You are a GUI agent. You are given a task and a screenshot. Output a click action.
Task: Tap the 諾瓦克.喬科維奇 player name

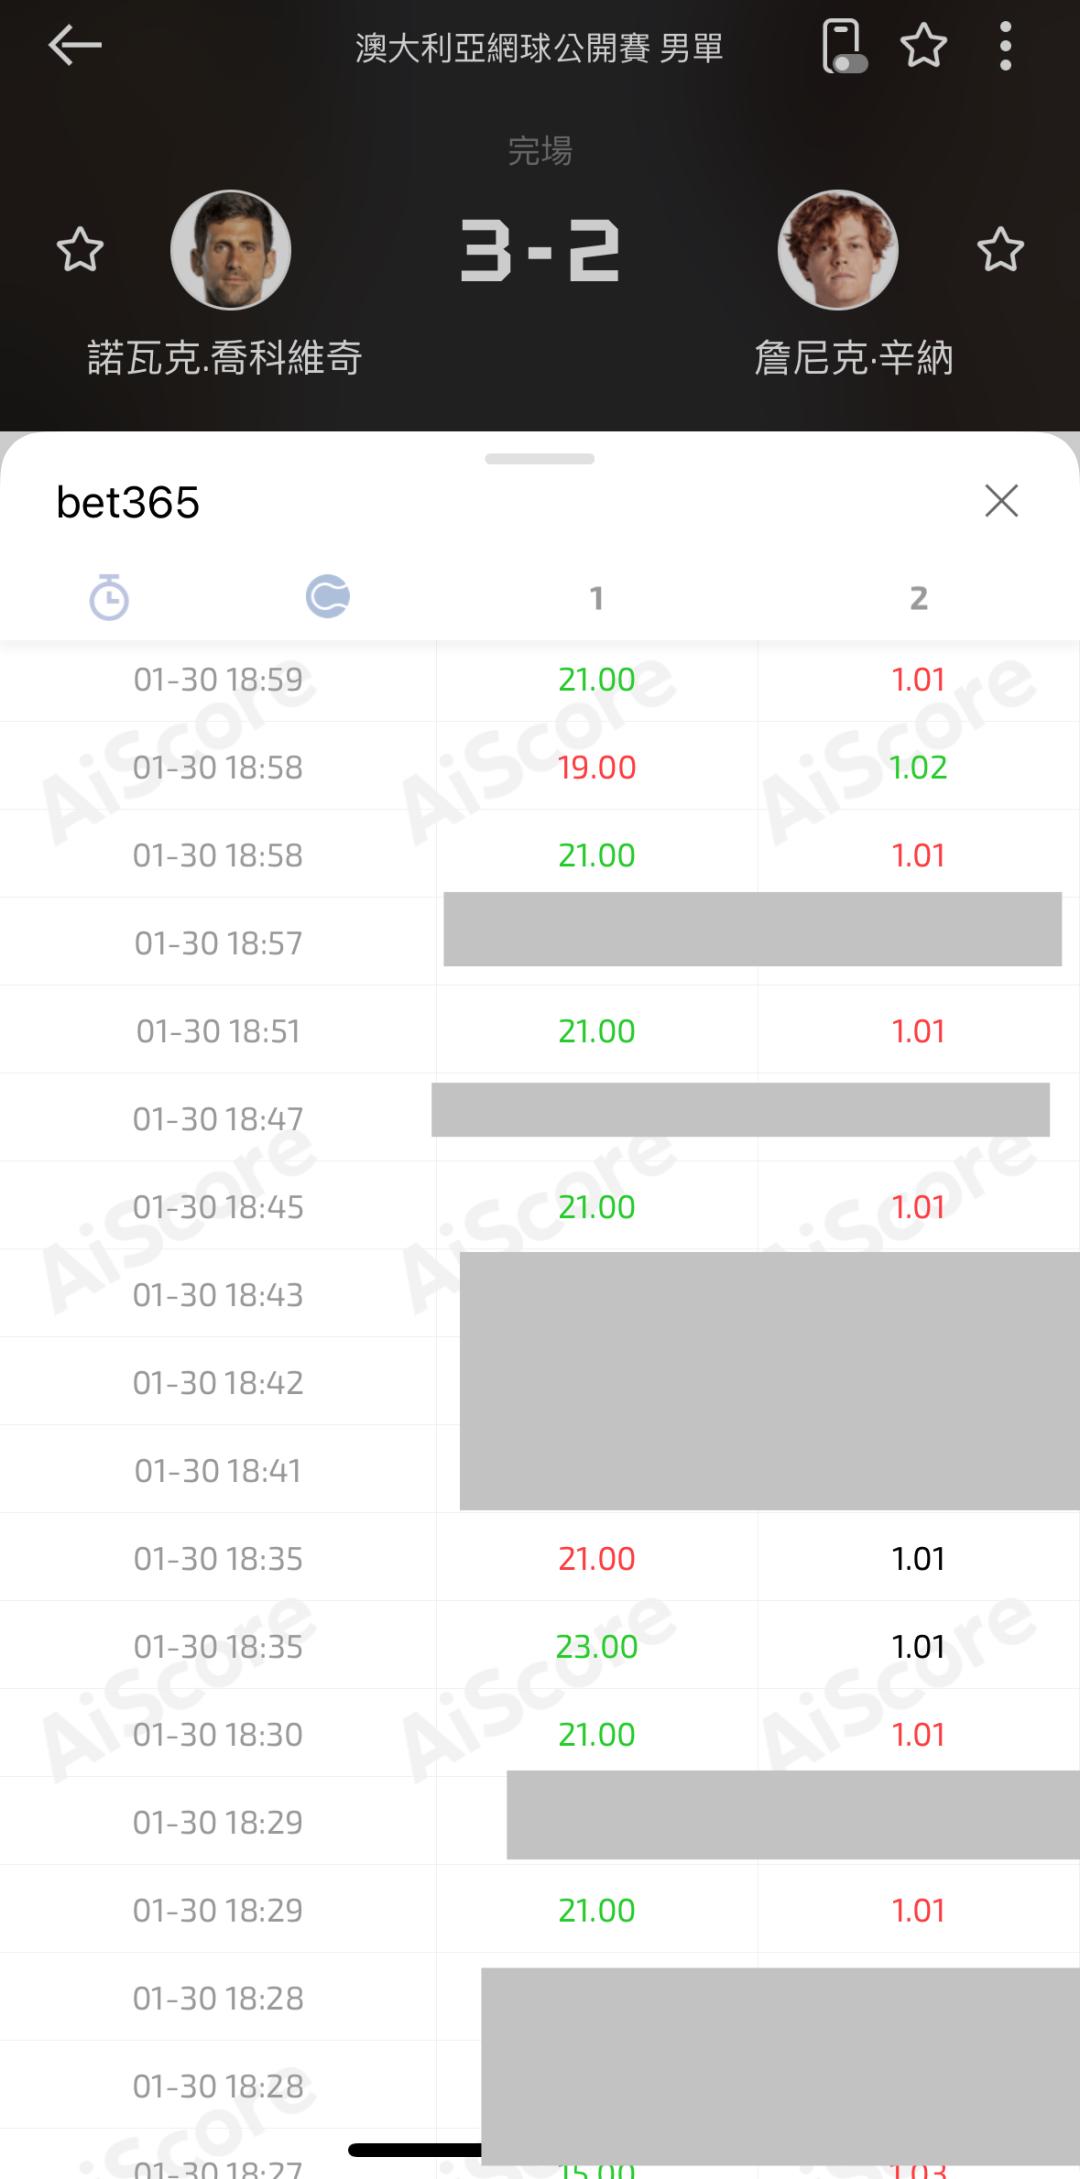coord(225,358)
